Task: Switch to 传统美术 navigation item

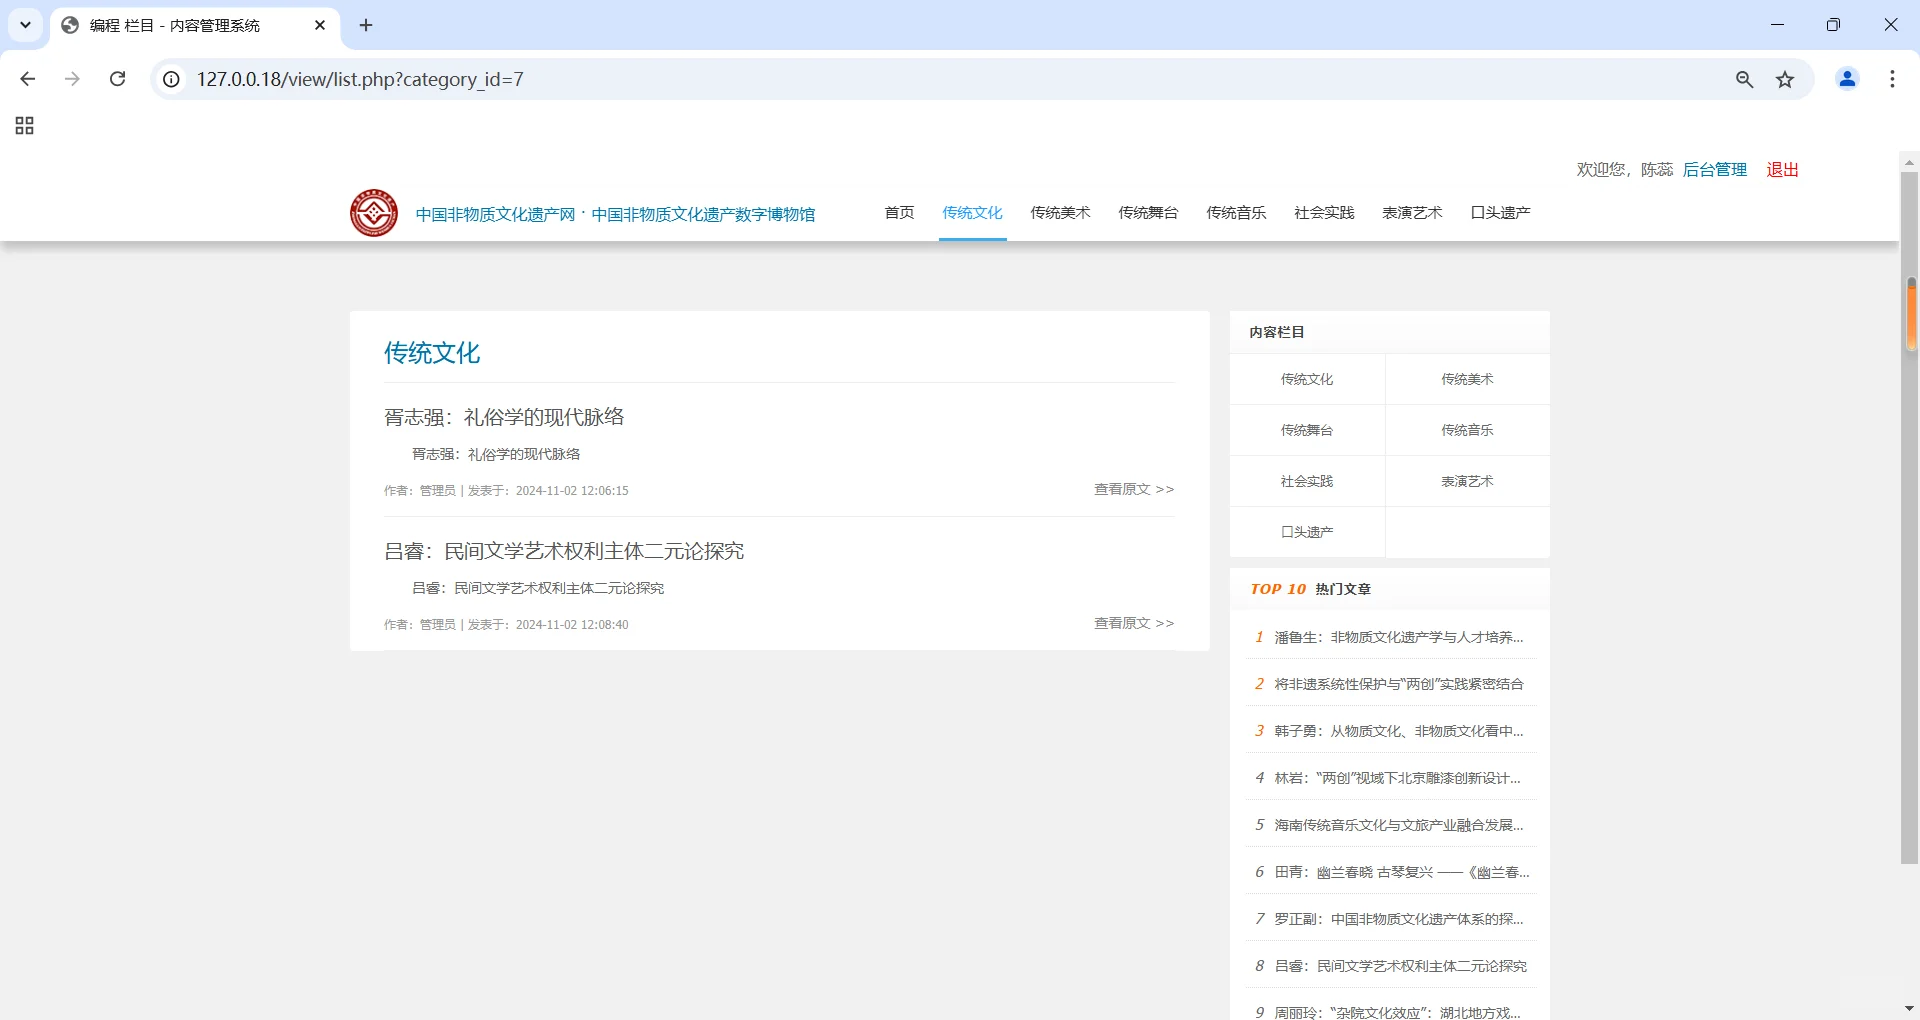Action: (1060, 212)
